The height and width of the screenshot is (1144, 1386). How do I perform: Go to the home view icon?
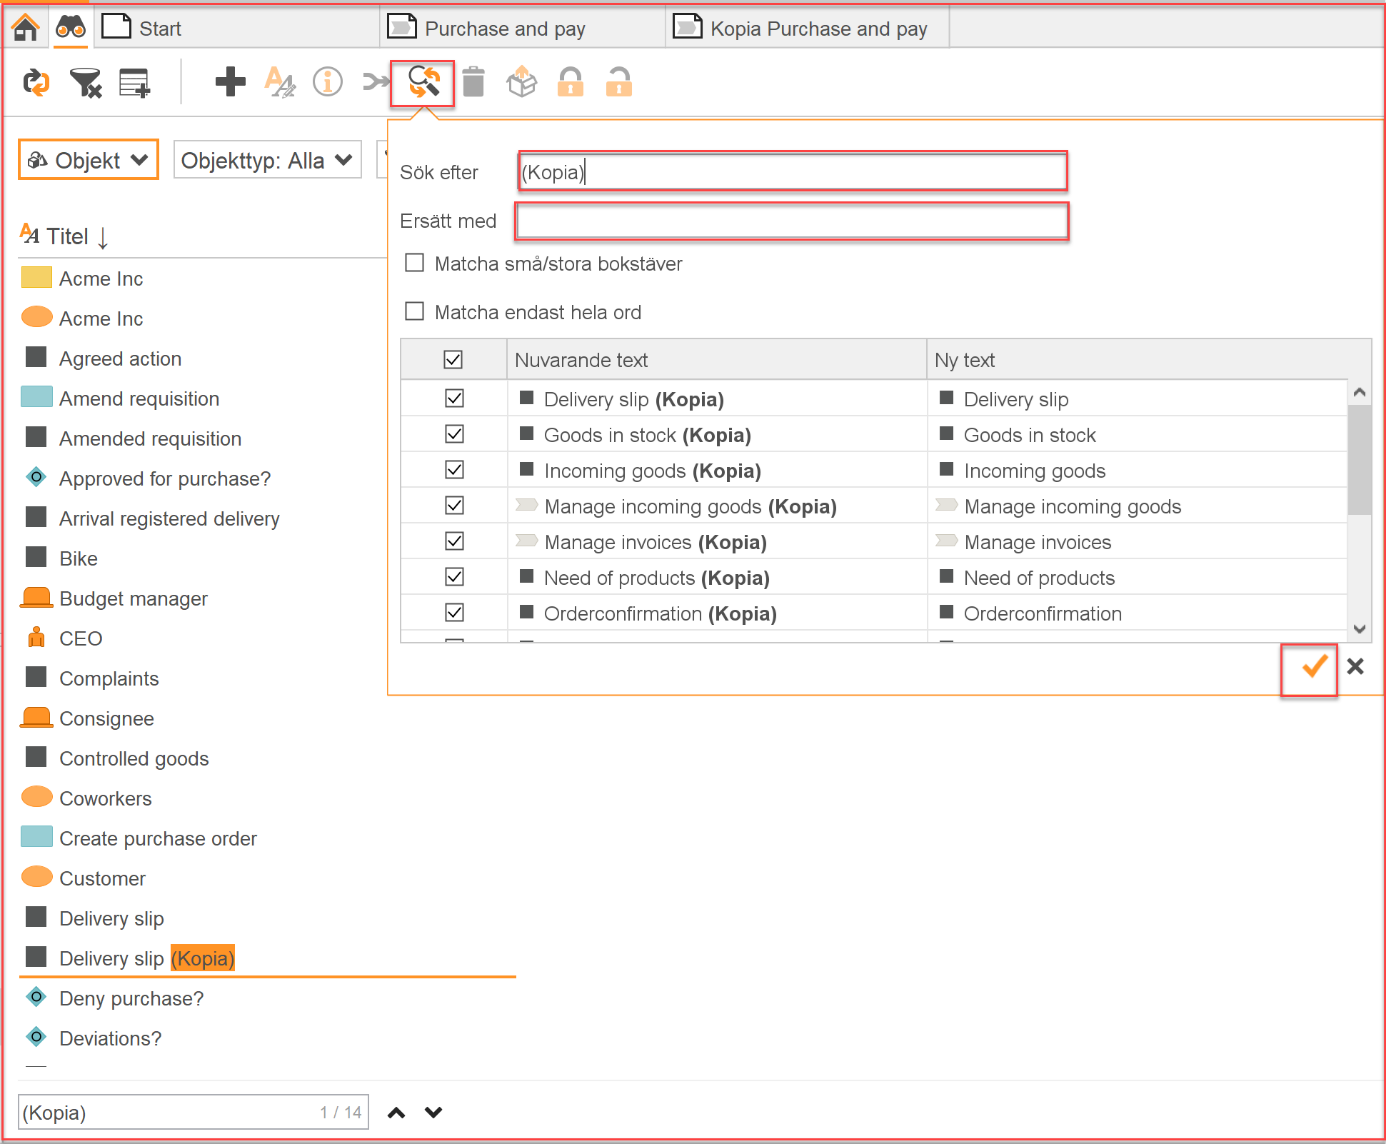click(x=26, y=27)
